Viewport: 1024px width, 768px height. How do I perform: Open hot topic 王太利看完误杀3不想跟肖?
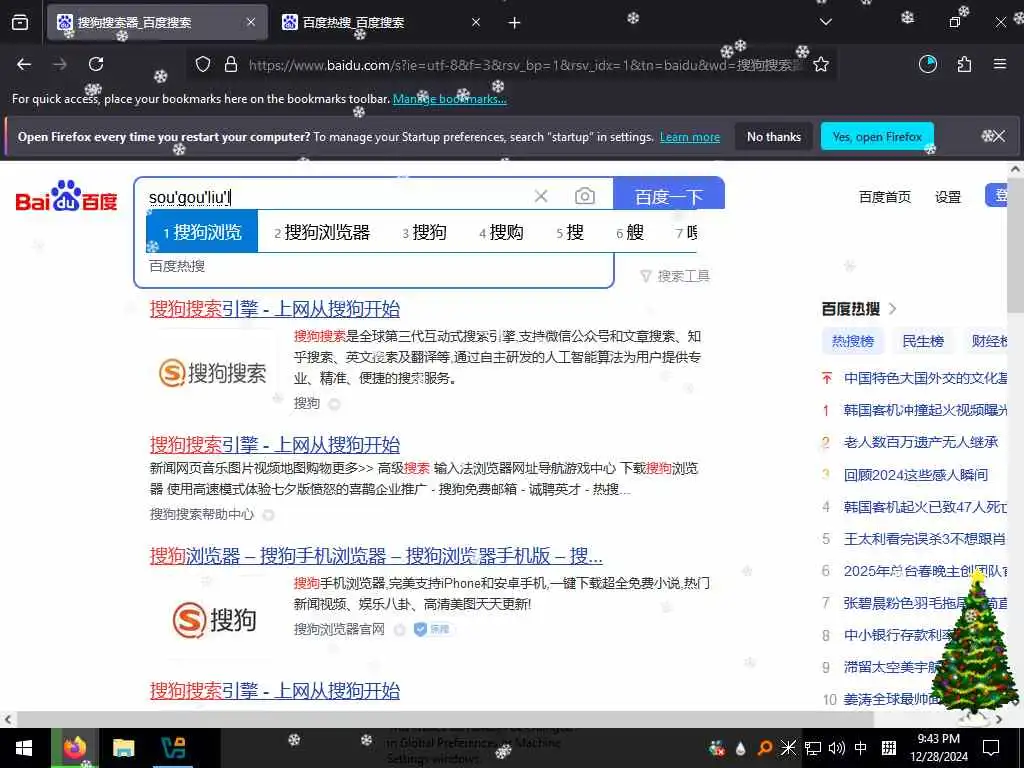coord(925,539)
